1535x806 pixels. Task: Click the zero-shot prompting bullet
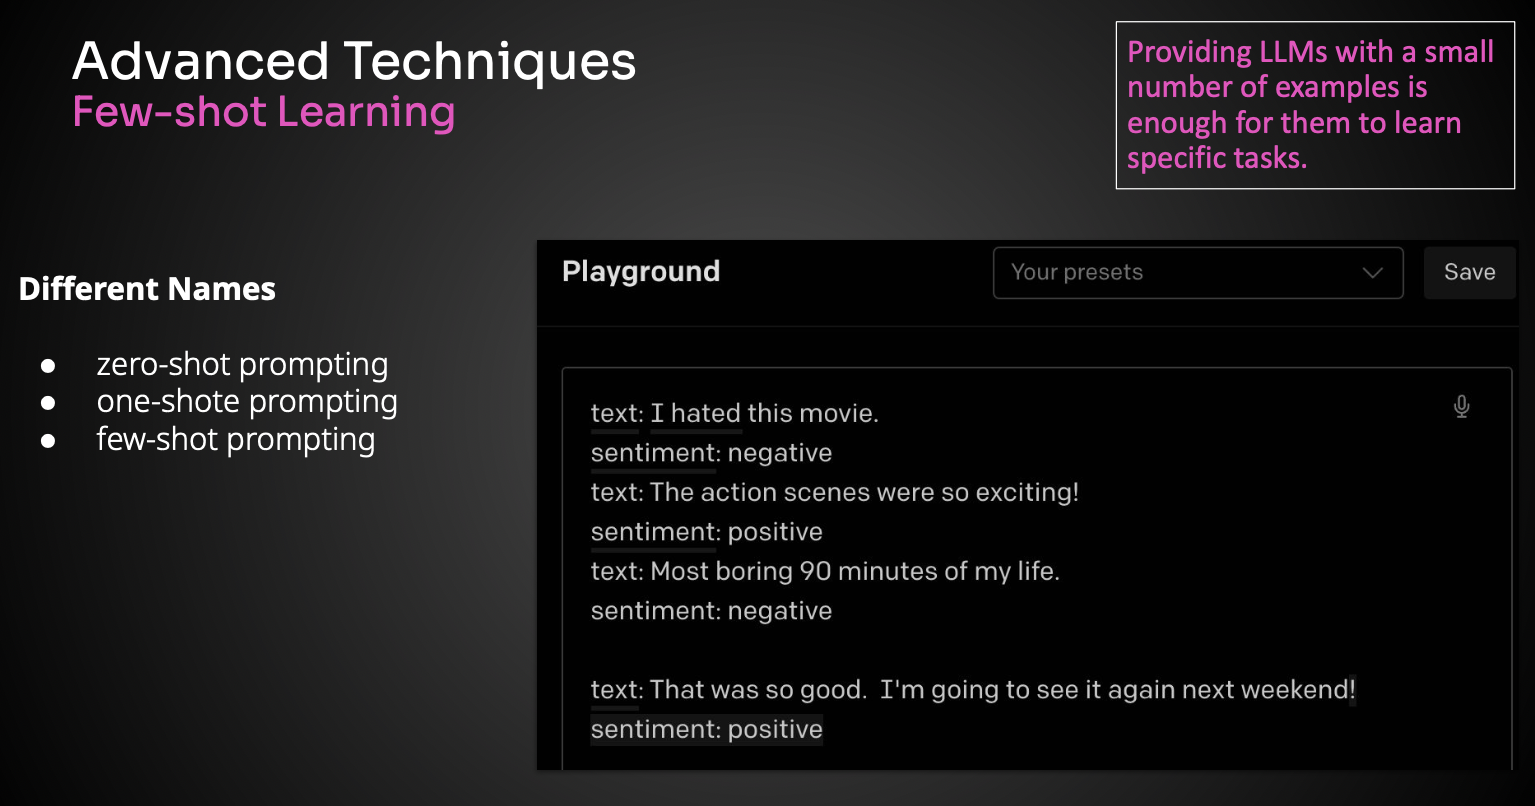click(242, 364)
